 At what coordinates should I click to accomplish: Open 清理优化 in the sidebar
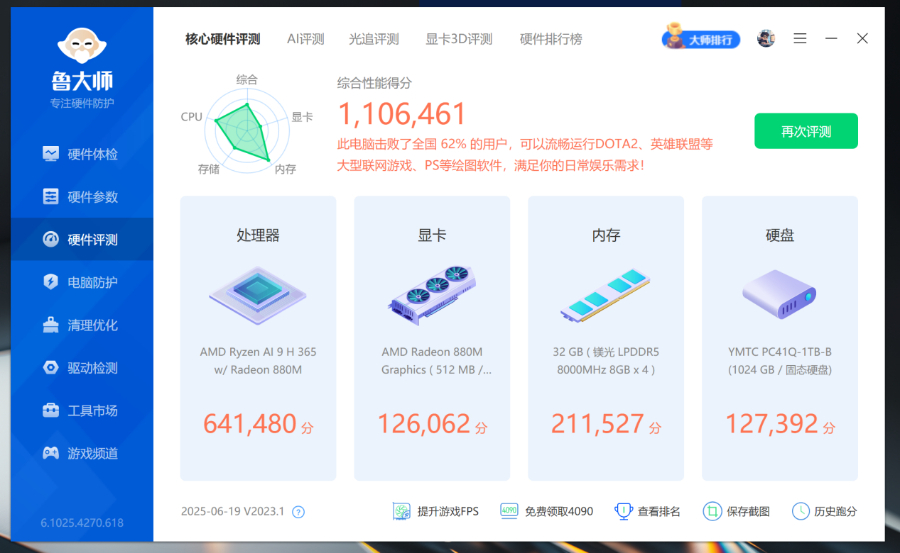81,325
